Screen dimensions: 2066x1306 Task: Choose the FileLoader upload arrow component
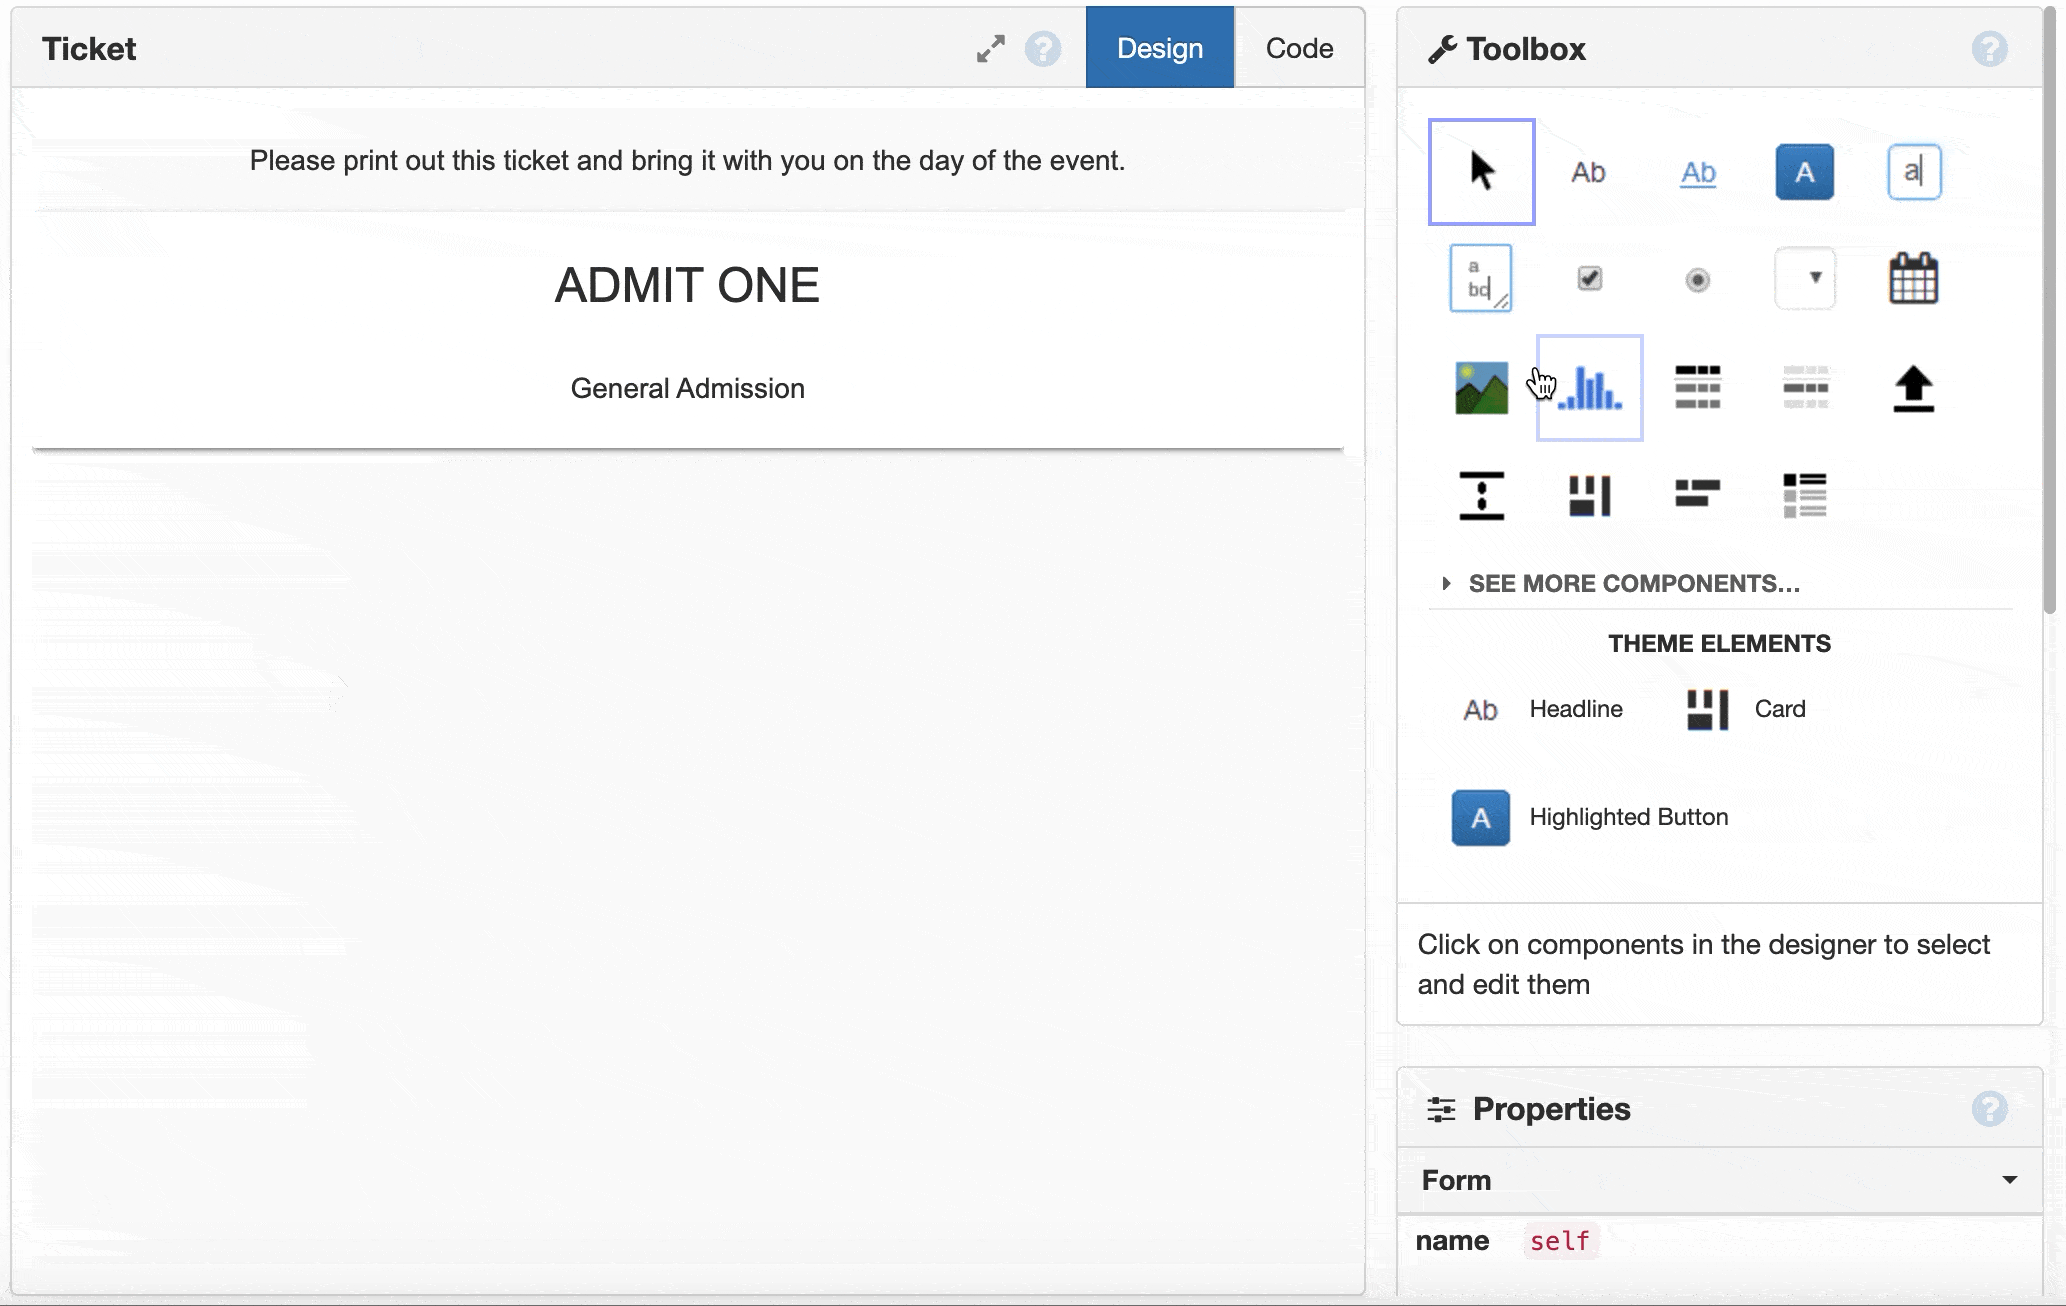point(1913,388)
